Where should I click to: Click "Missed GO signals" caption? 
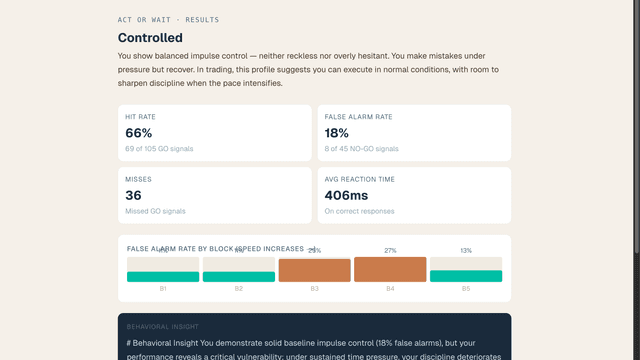click(155, 211)
